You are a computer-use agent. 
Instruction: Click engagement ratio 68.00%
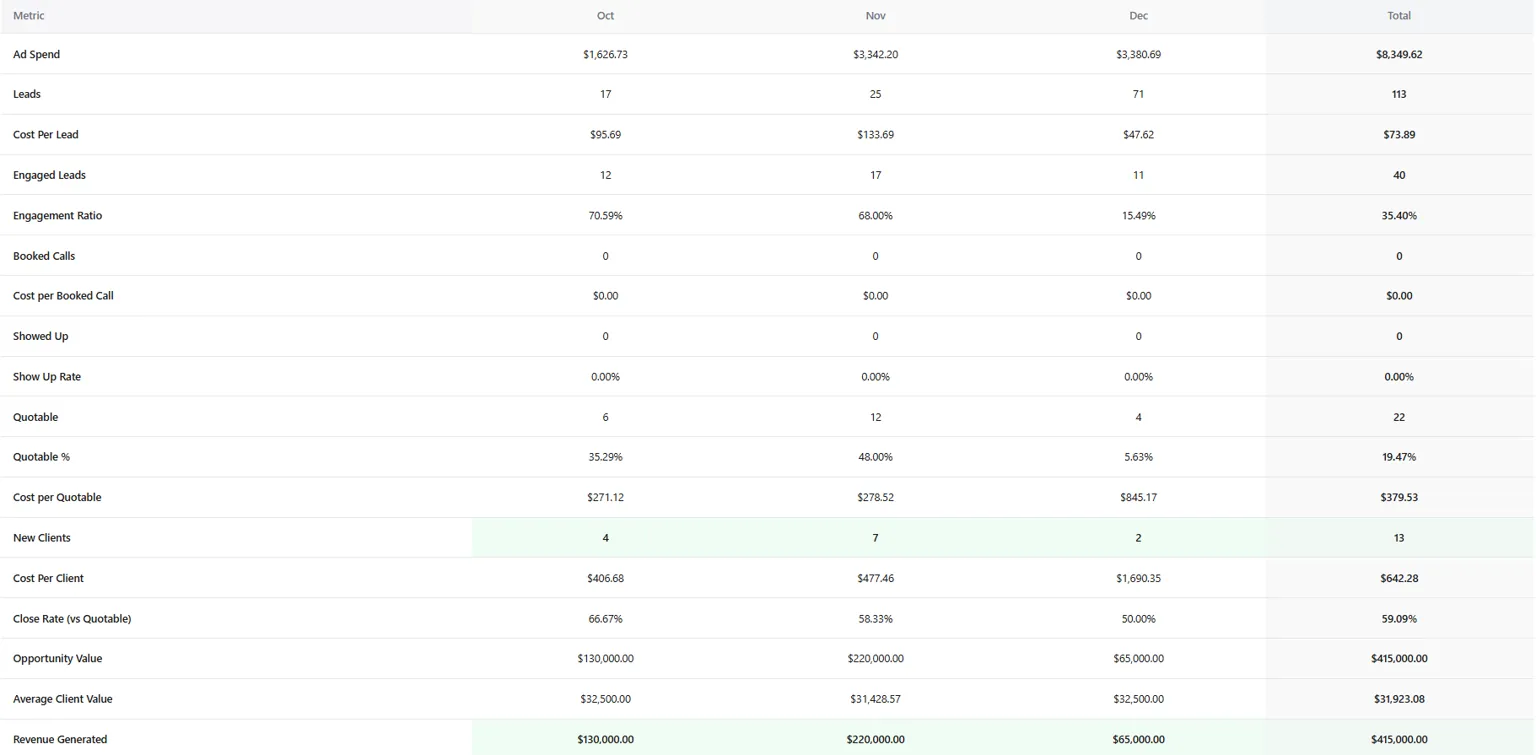coord(875,216)
